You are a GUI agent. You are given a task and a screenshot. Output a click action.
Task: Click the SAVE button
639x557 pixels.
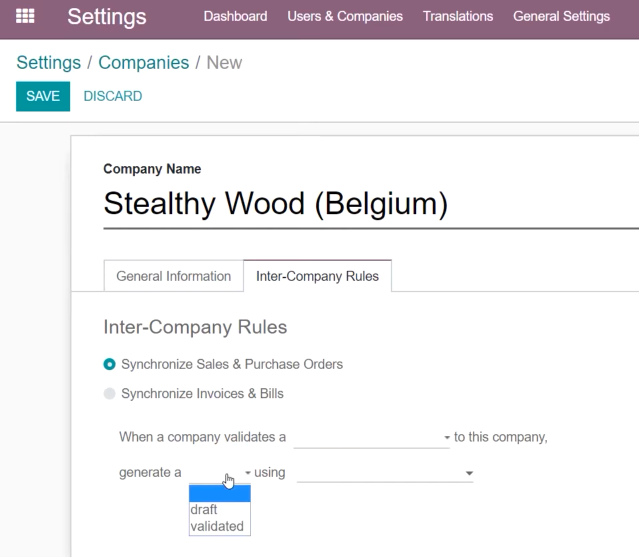coord(43,96)
